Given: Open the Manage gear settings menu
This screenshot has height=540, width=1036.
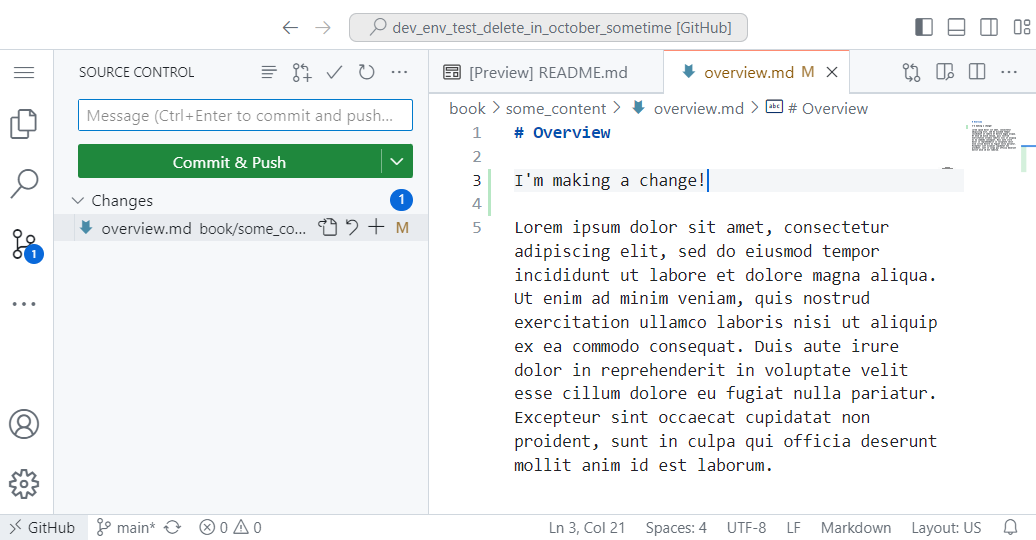Looking at the screenshot, I should (24, 484).
